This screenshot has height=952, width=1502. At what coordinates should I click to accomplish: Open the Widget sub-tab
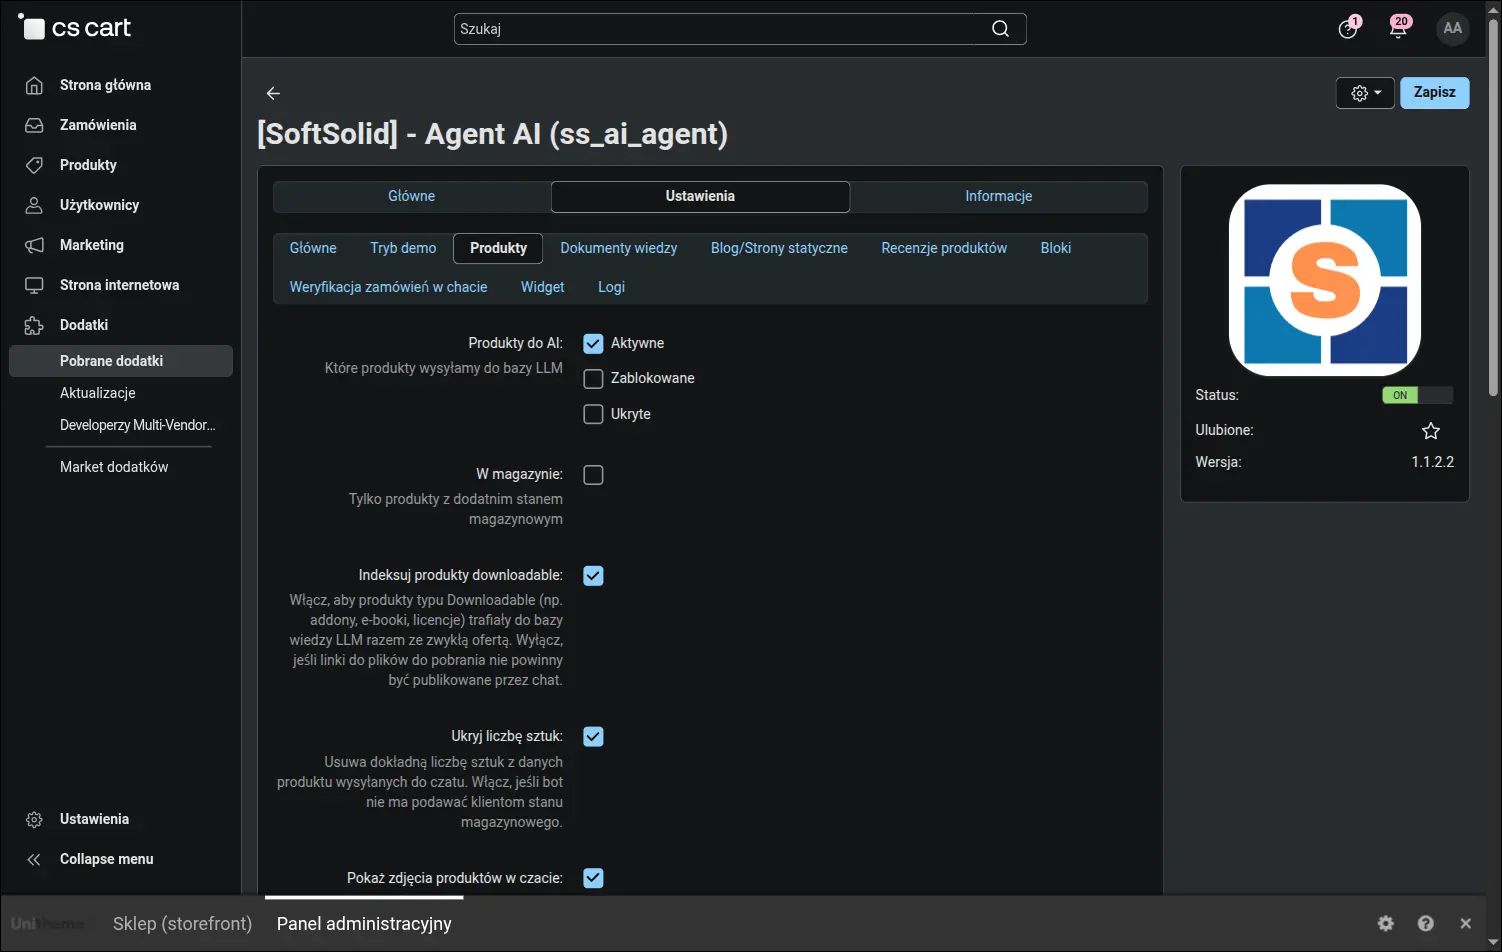[543, 287]
